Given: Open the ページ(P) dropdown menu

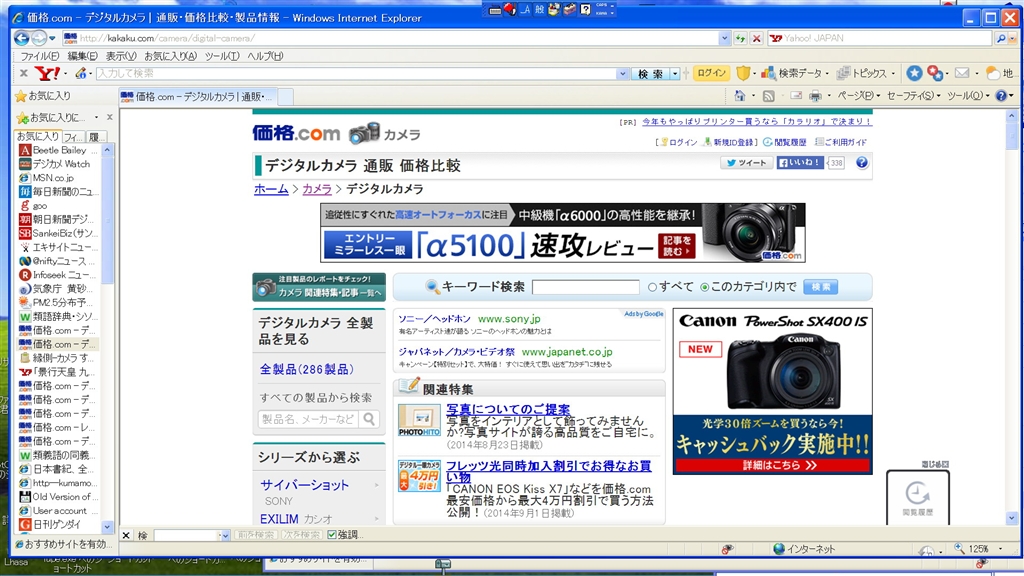Looking at the screenshot, I should pos(859,96).
